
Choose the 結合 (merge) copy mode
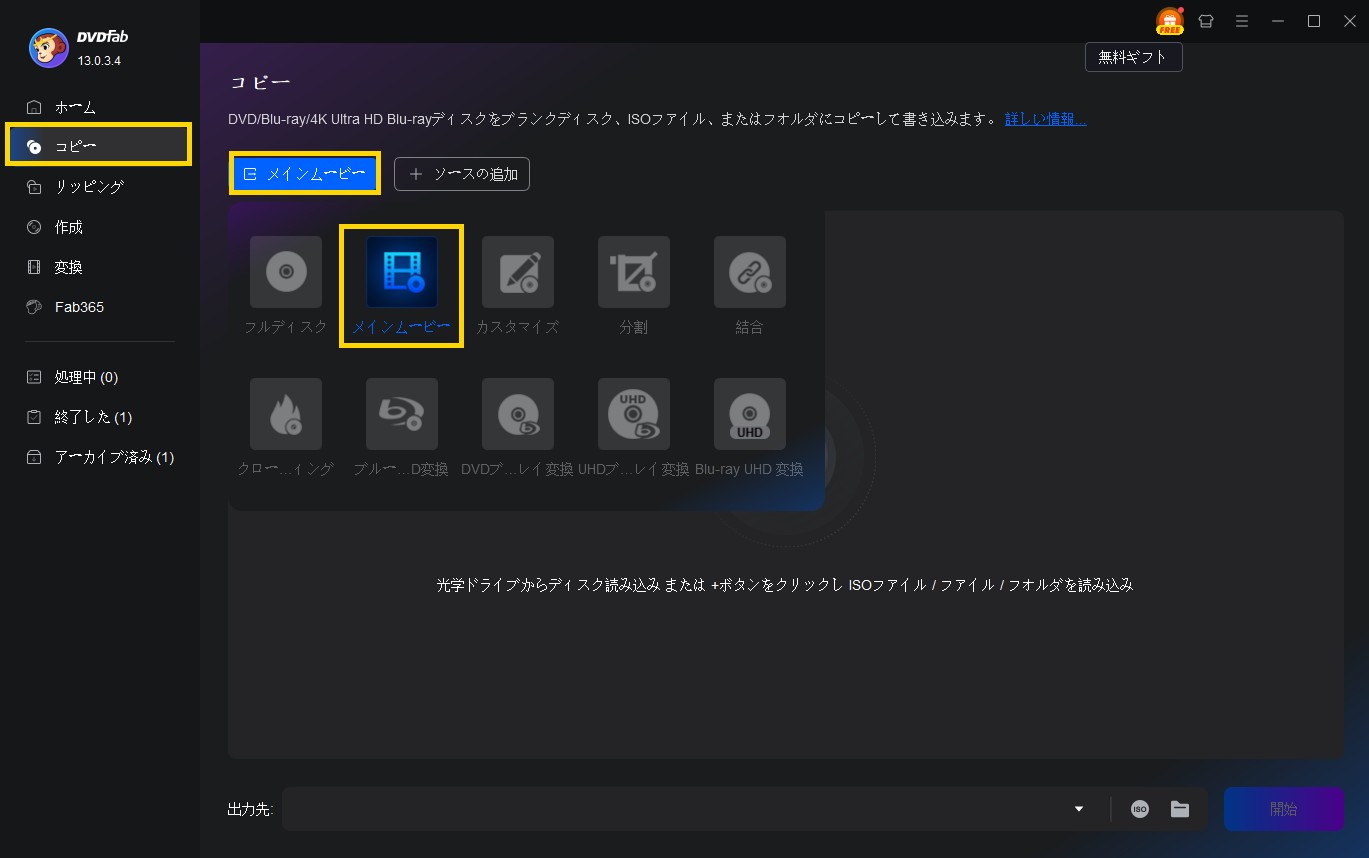750,272
